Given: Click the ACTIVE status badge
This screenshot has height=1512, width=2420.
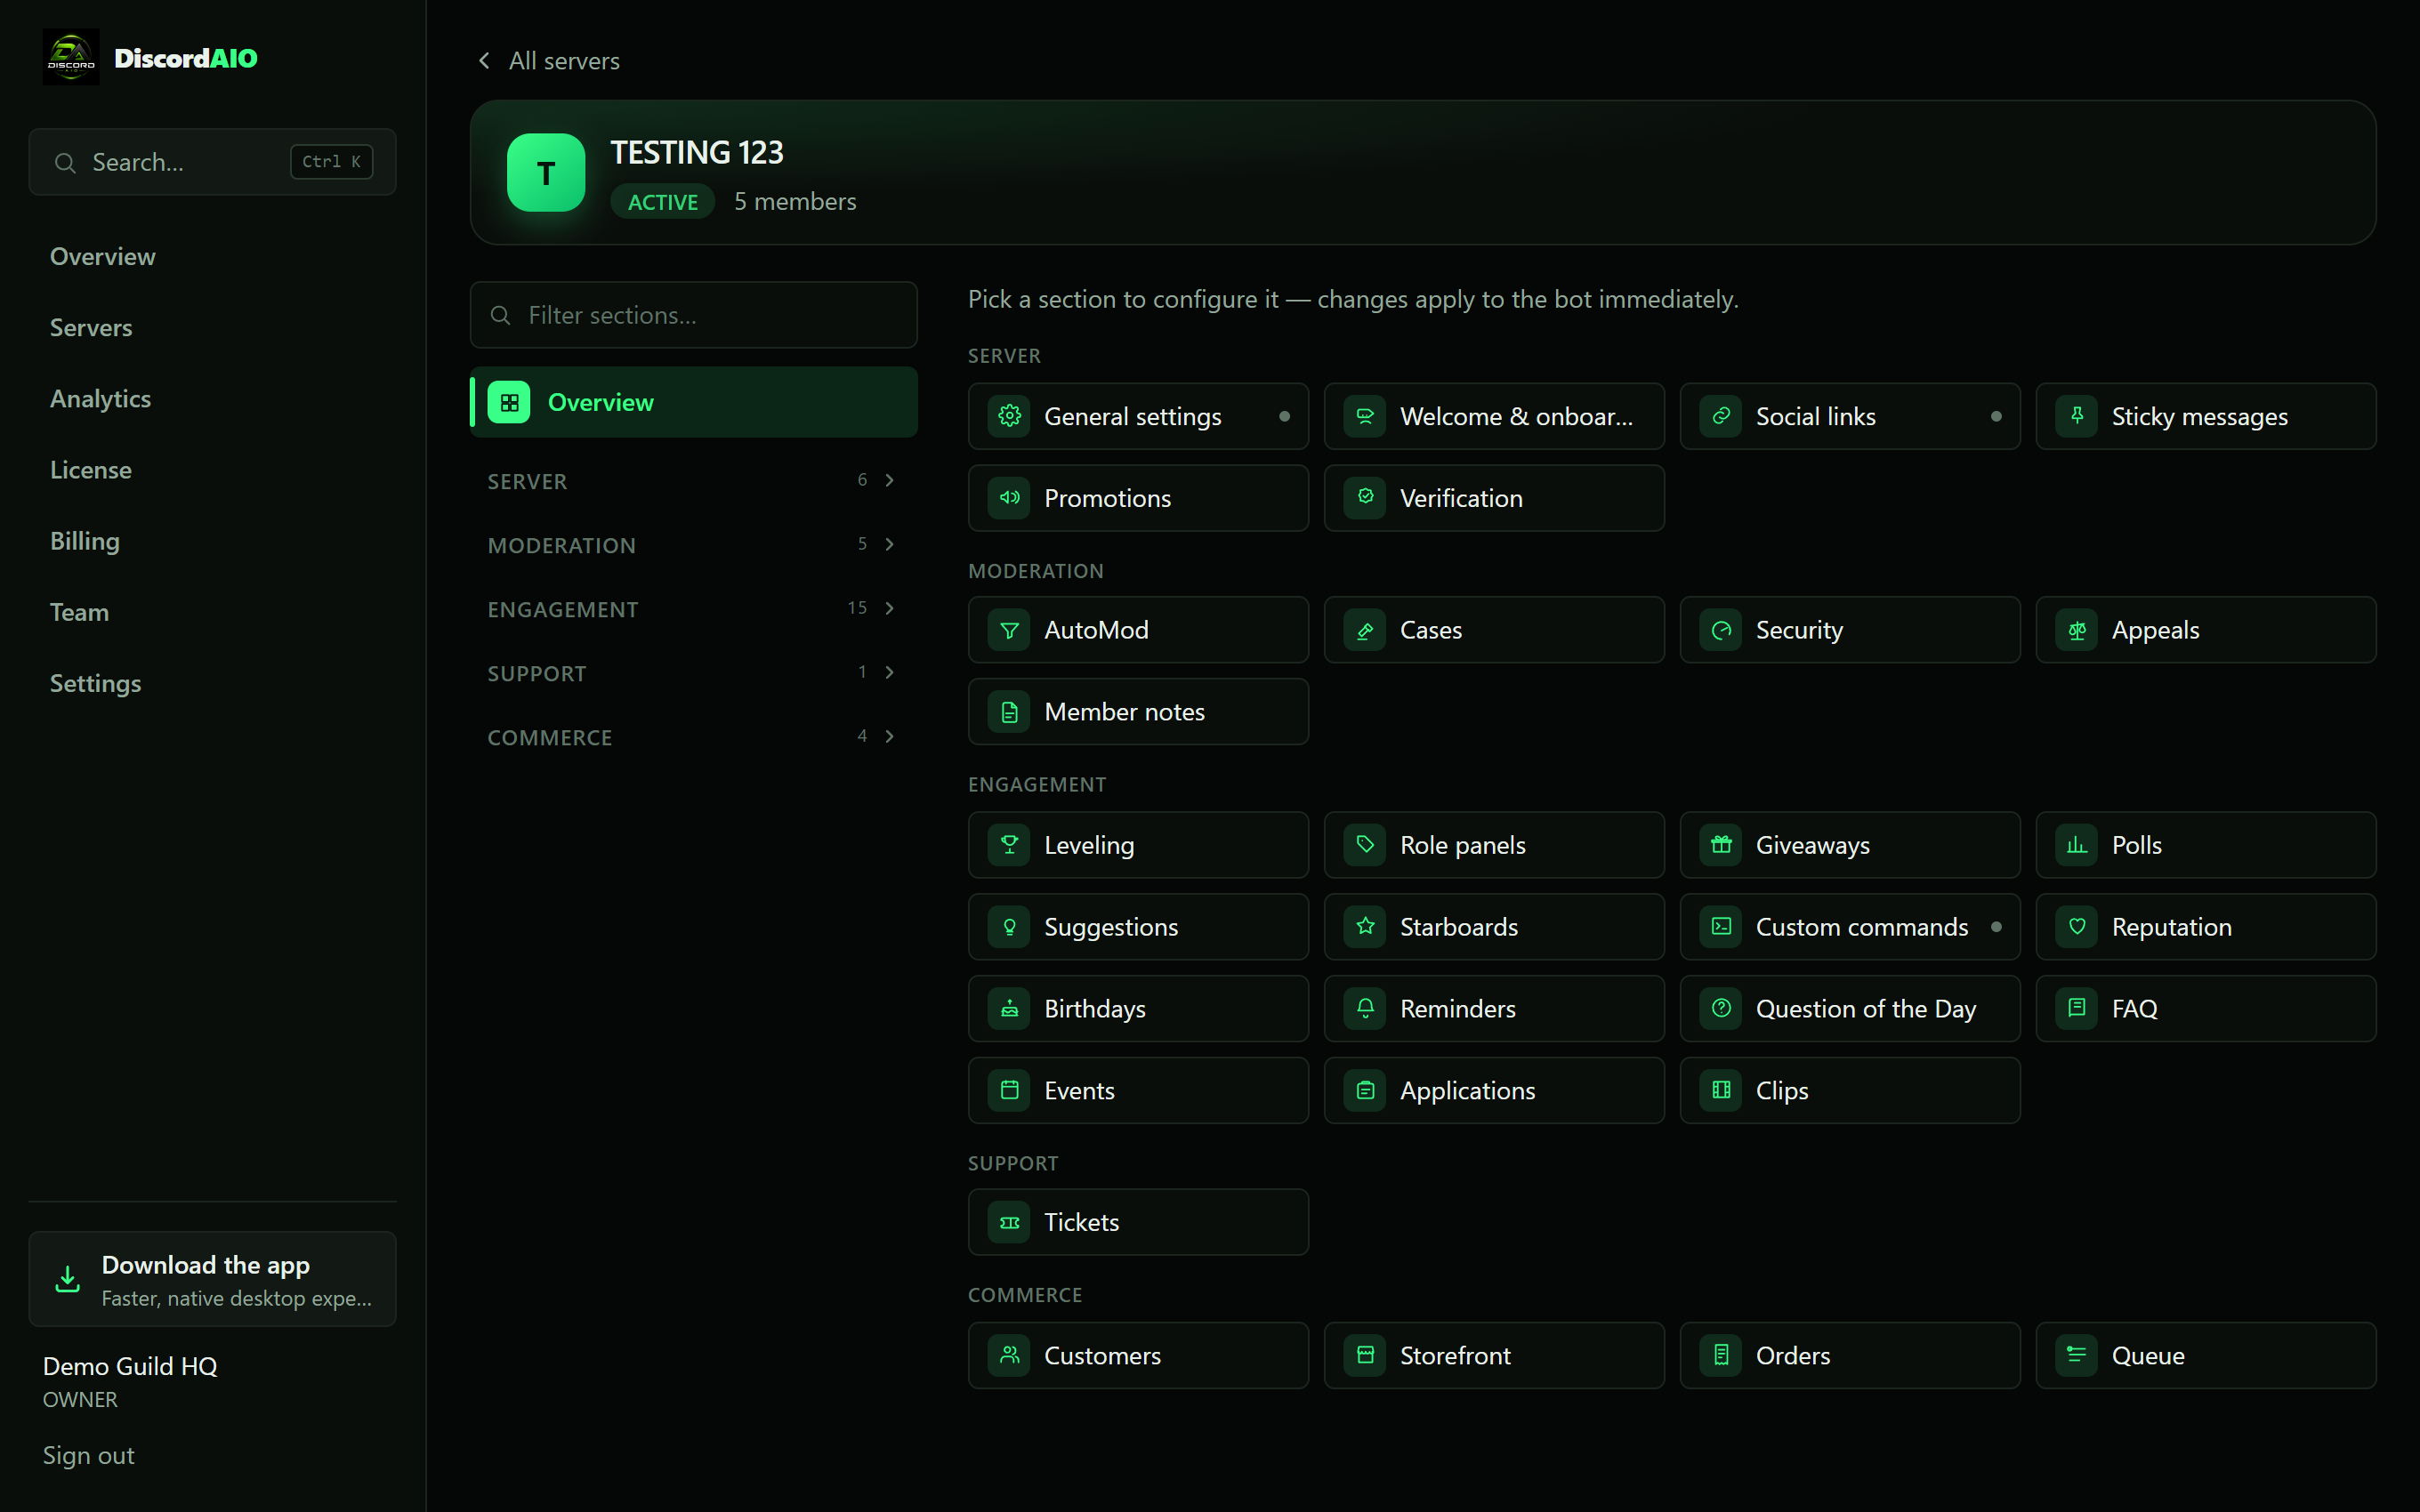Looking at the screenshot, I should pos(662,202).
